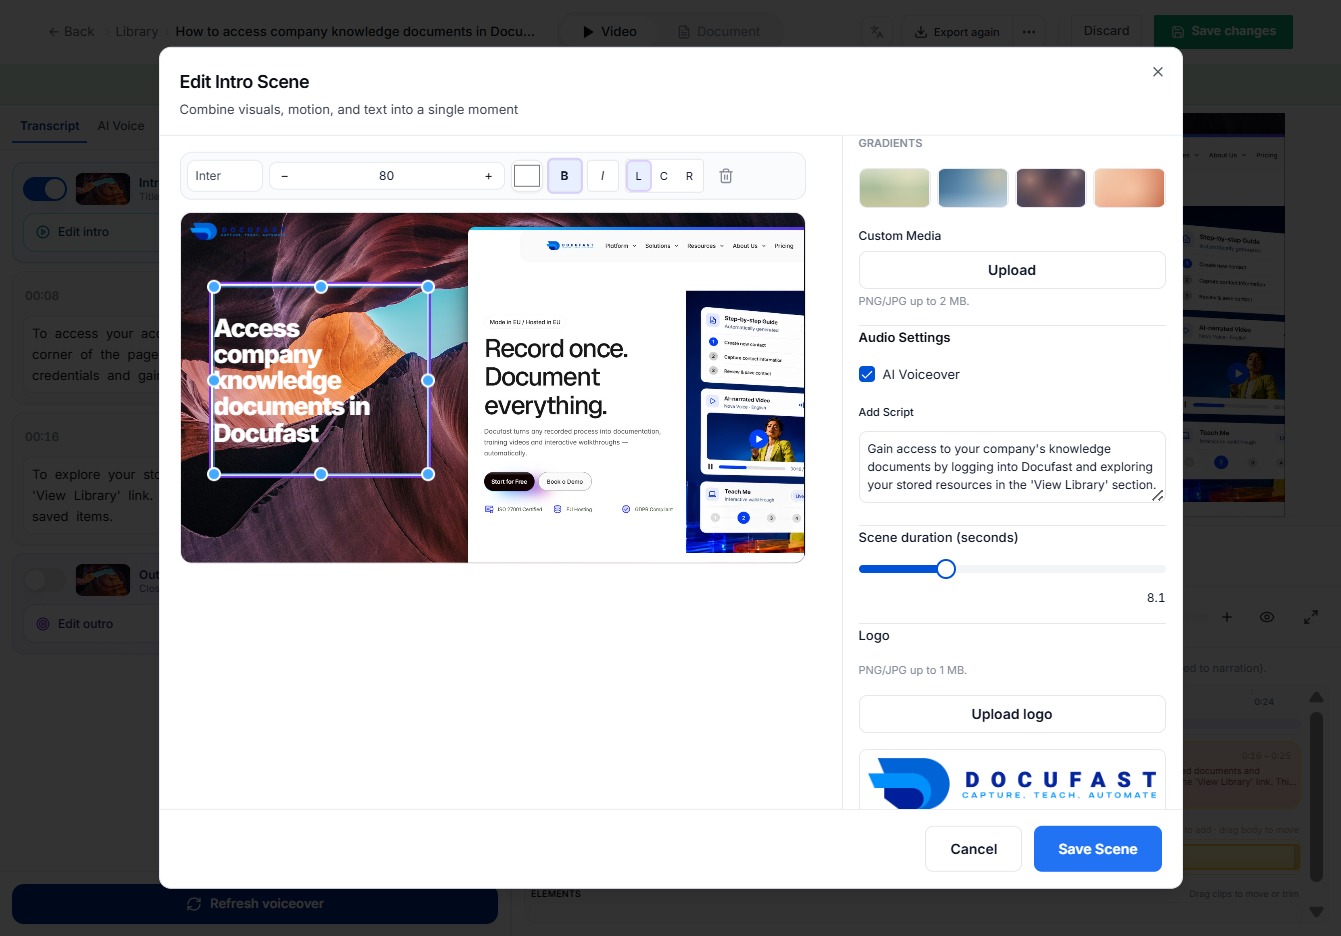The height and width of the screenshot is (936, 1341).
Task: Toggle on the Outro switch in background
Action: tap(45, 580)
